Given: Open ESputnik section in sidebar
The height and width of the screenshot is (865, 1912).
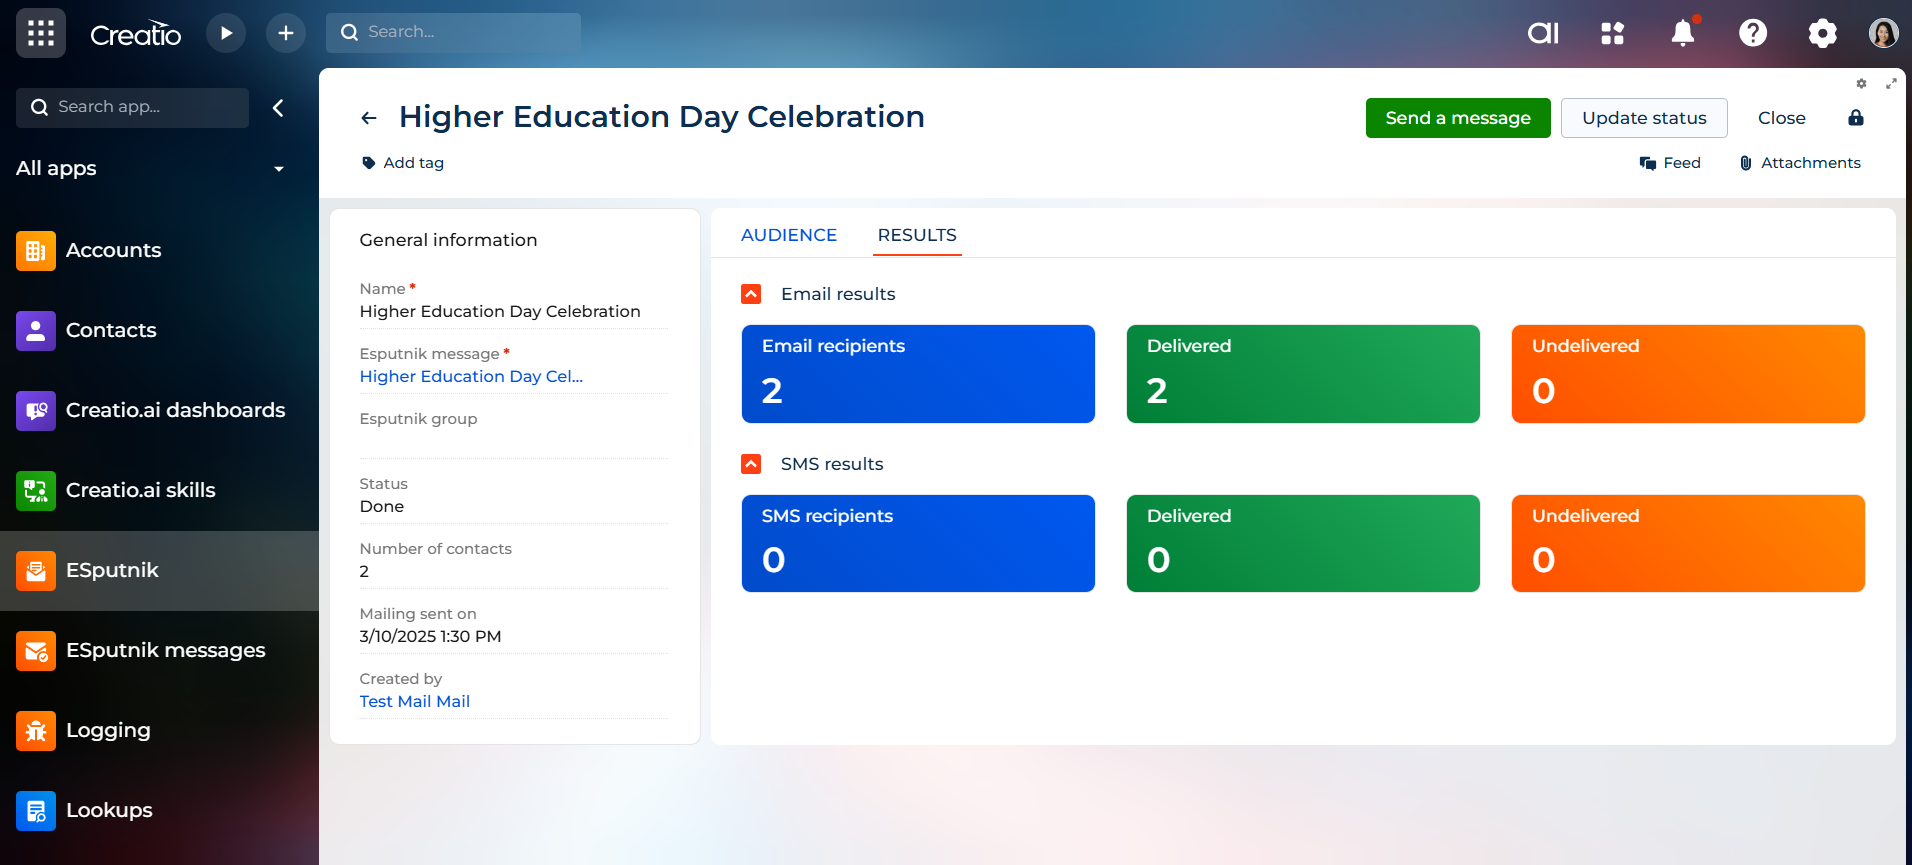Looking at the screenshot, I should 160,570.
